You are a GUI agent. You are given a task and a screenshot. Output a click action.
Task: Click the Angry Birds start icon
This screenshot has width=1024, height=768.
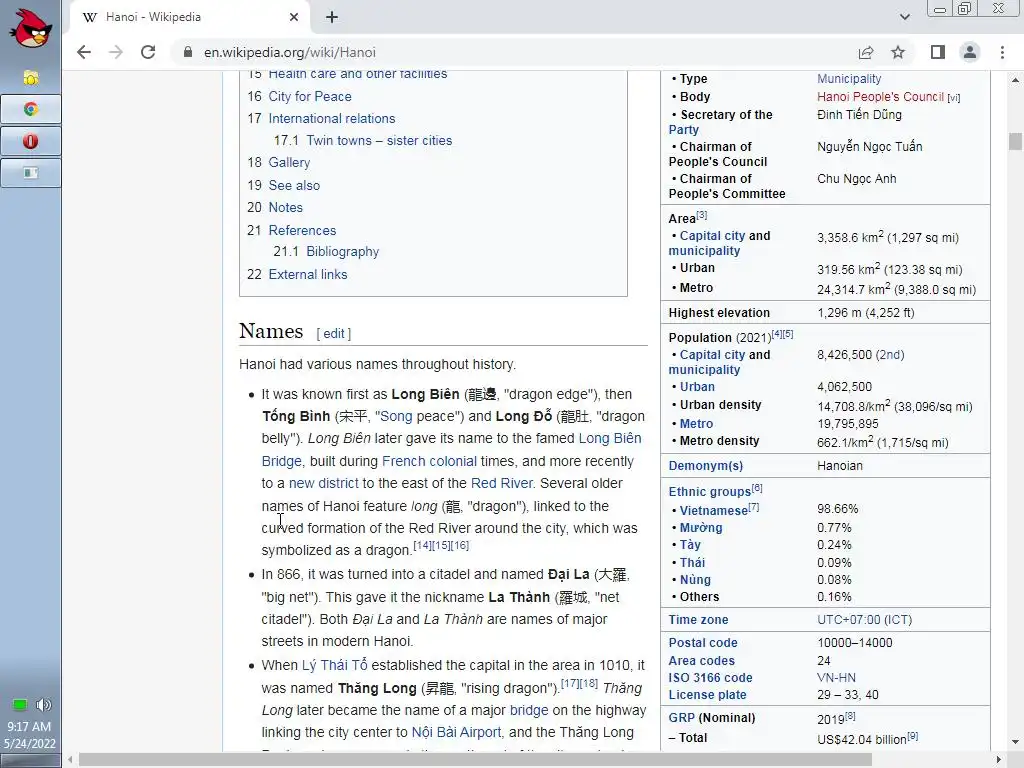tap(31, 28)
